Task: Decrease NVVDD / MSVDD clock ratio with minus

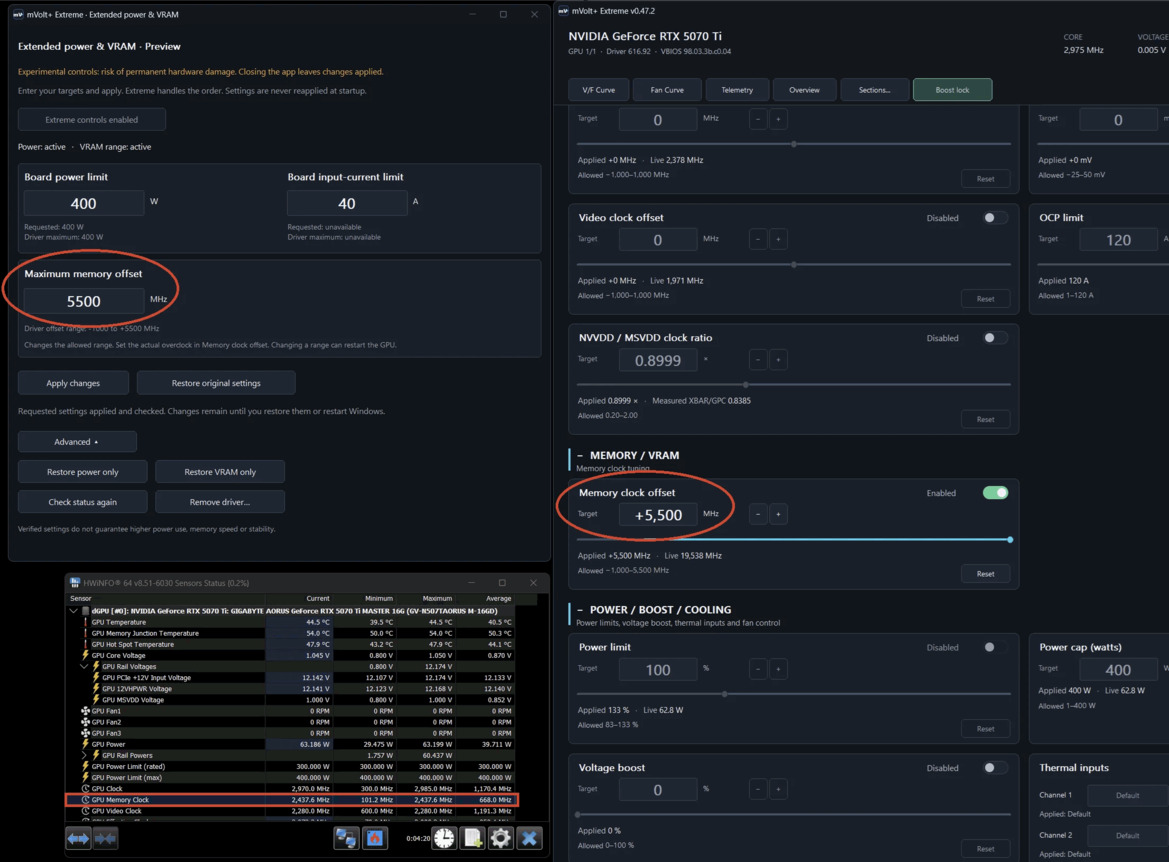Action: pyautogui.click(x=758, y=360)
